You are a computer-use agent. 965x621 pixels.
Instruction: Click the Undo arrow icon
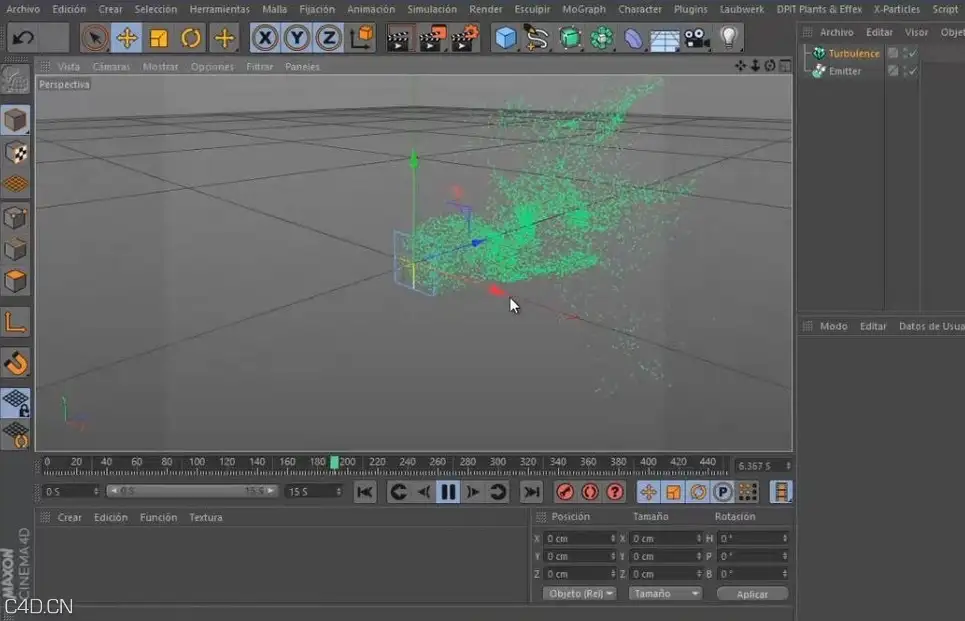coord(23,38)
